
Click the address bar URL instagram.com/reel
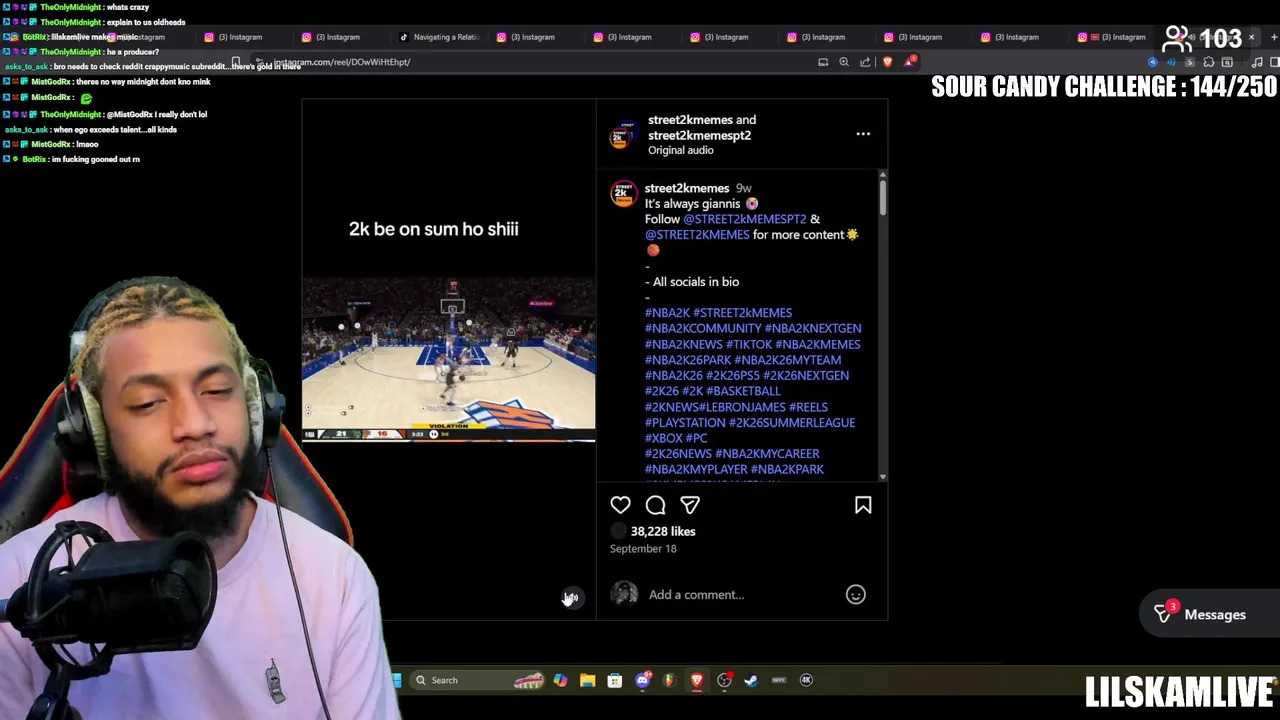342,62
